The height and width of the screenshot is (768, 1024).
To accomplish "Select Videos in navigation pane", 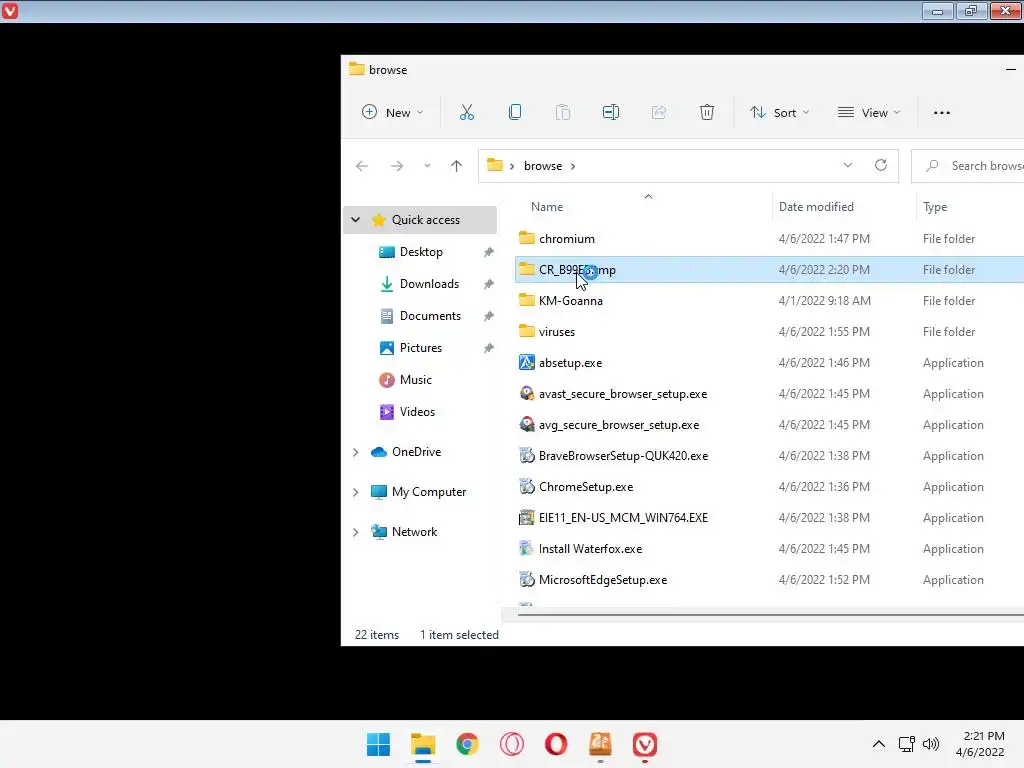I will pos(417,411).
